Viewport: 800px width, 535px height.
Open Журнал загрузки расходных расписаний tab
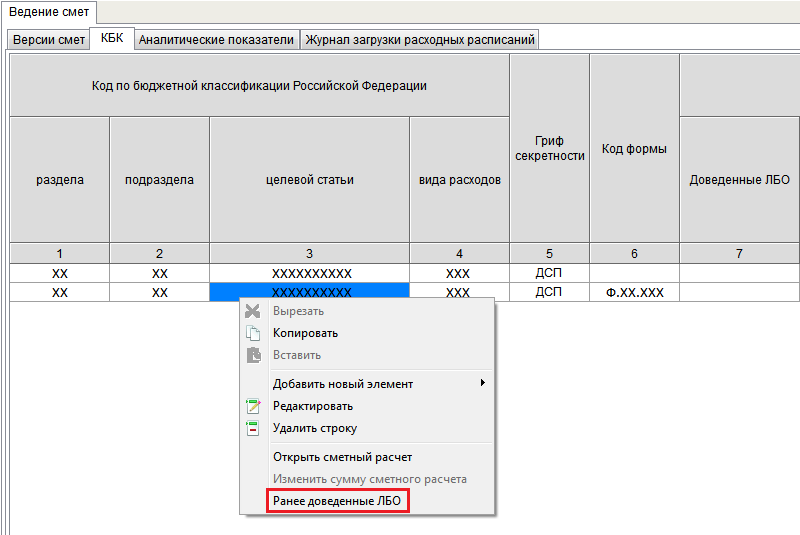[x=420, y=40]
